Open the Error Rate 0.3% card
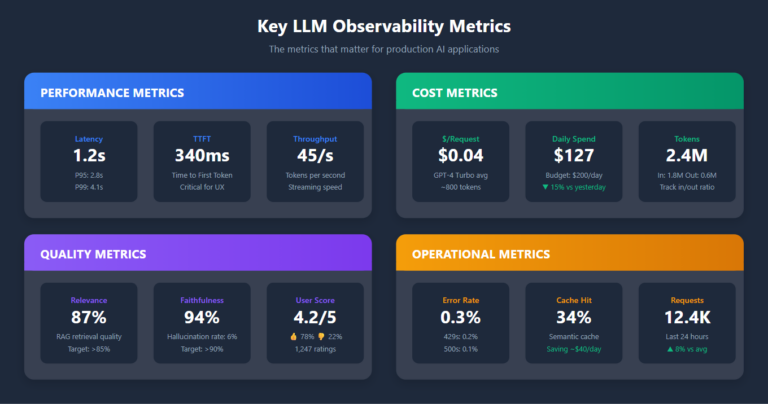This screenshot has width=768, height=404. (x=459, y=322)
